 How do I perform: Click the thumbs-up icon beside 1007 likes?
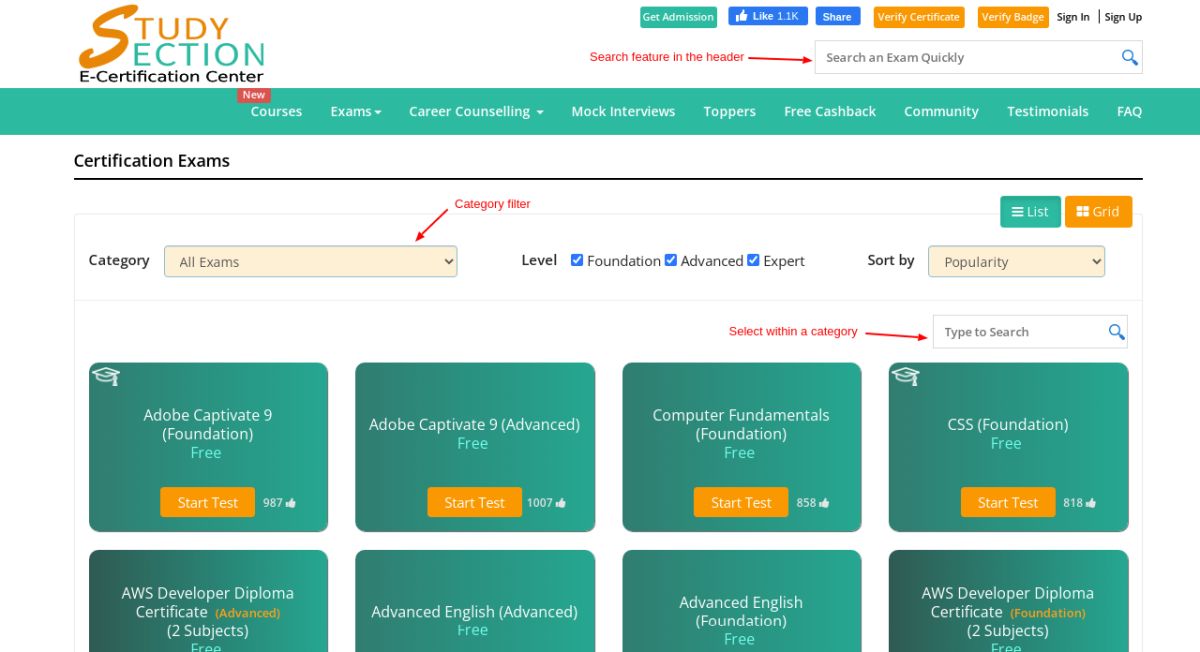(x=561, y=503)
